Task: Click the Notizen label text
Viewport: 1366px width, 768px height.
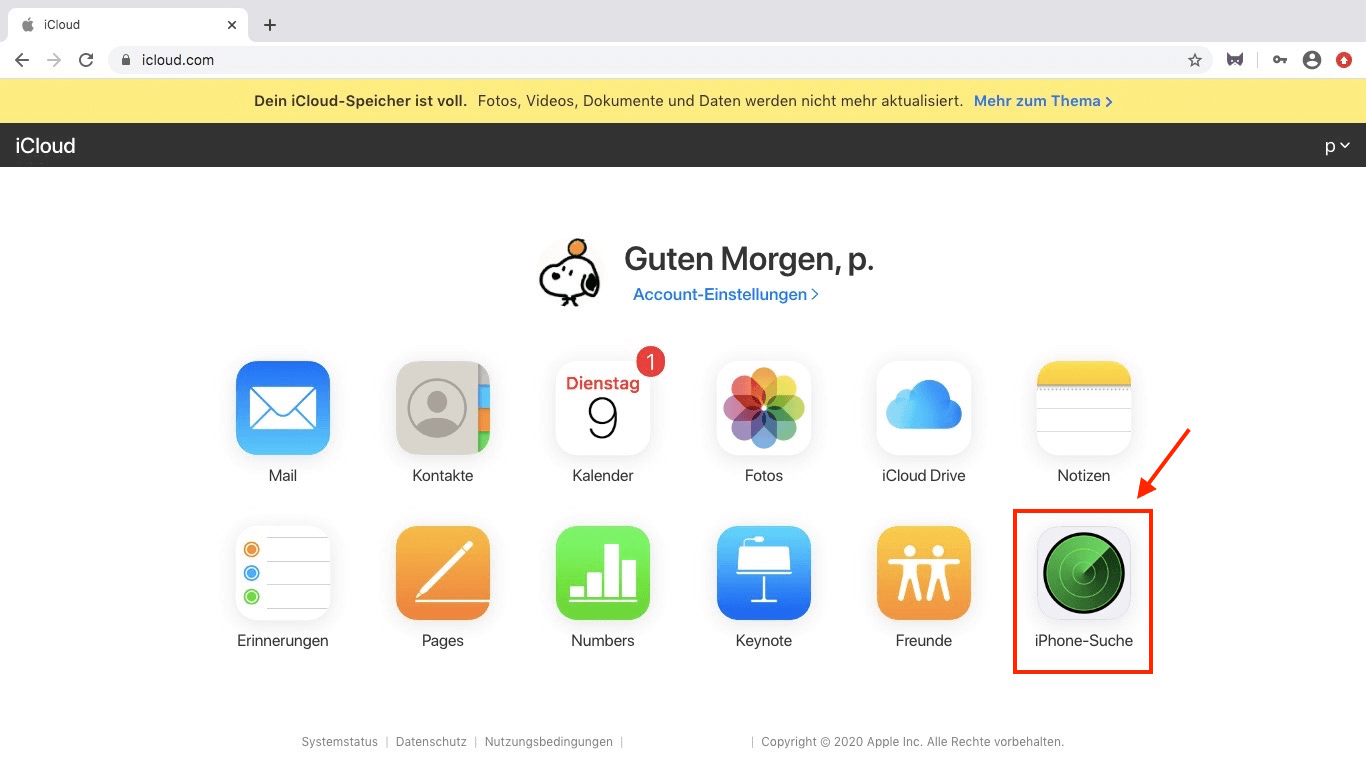Action: pyautogui.click(x=1084, y=476)
